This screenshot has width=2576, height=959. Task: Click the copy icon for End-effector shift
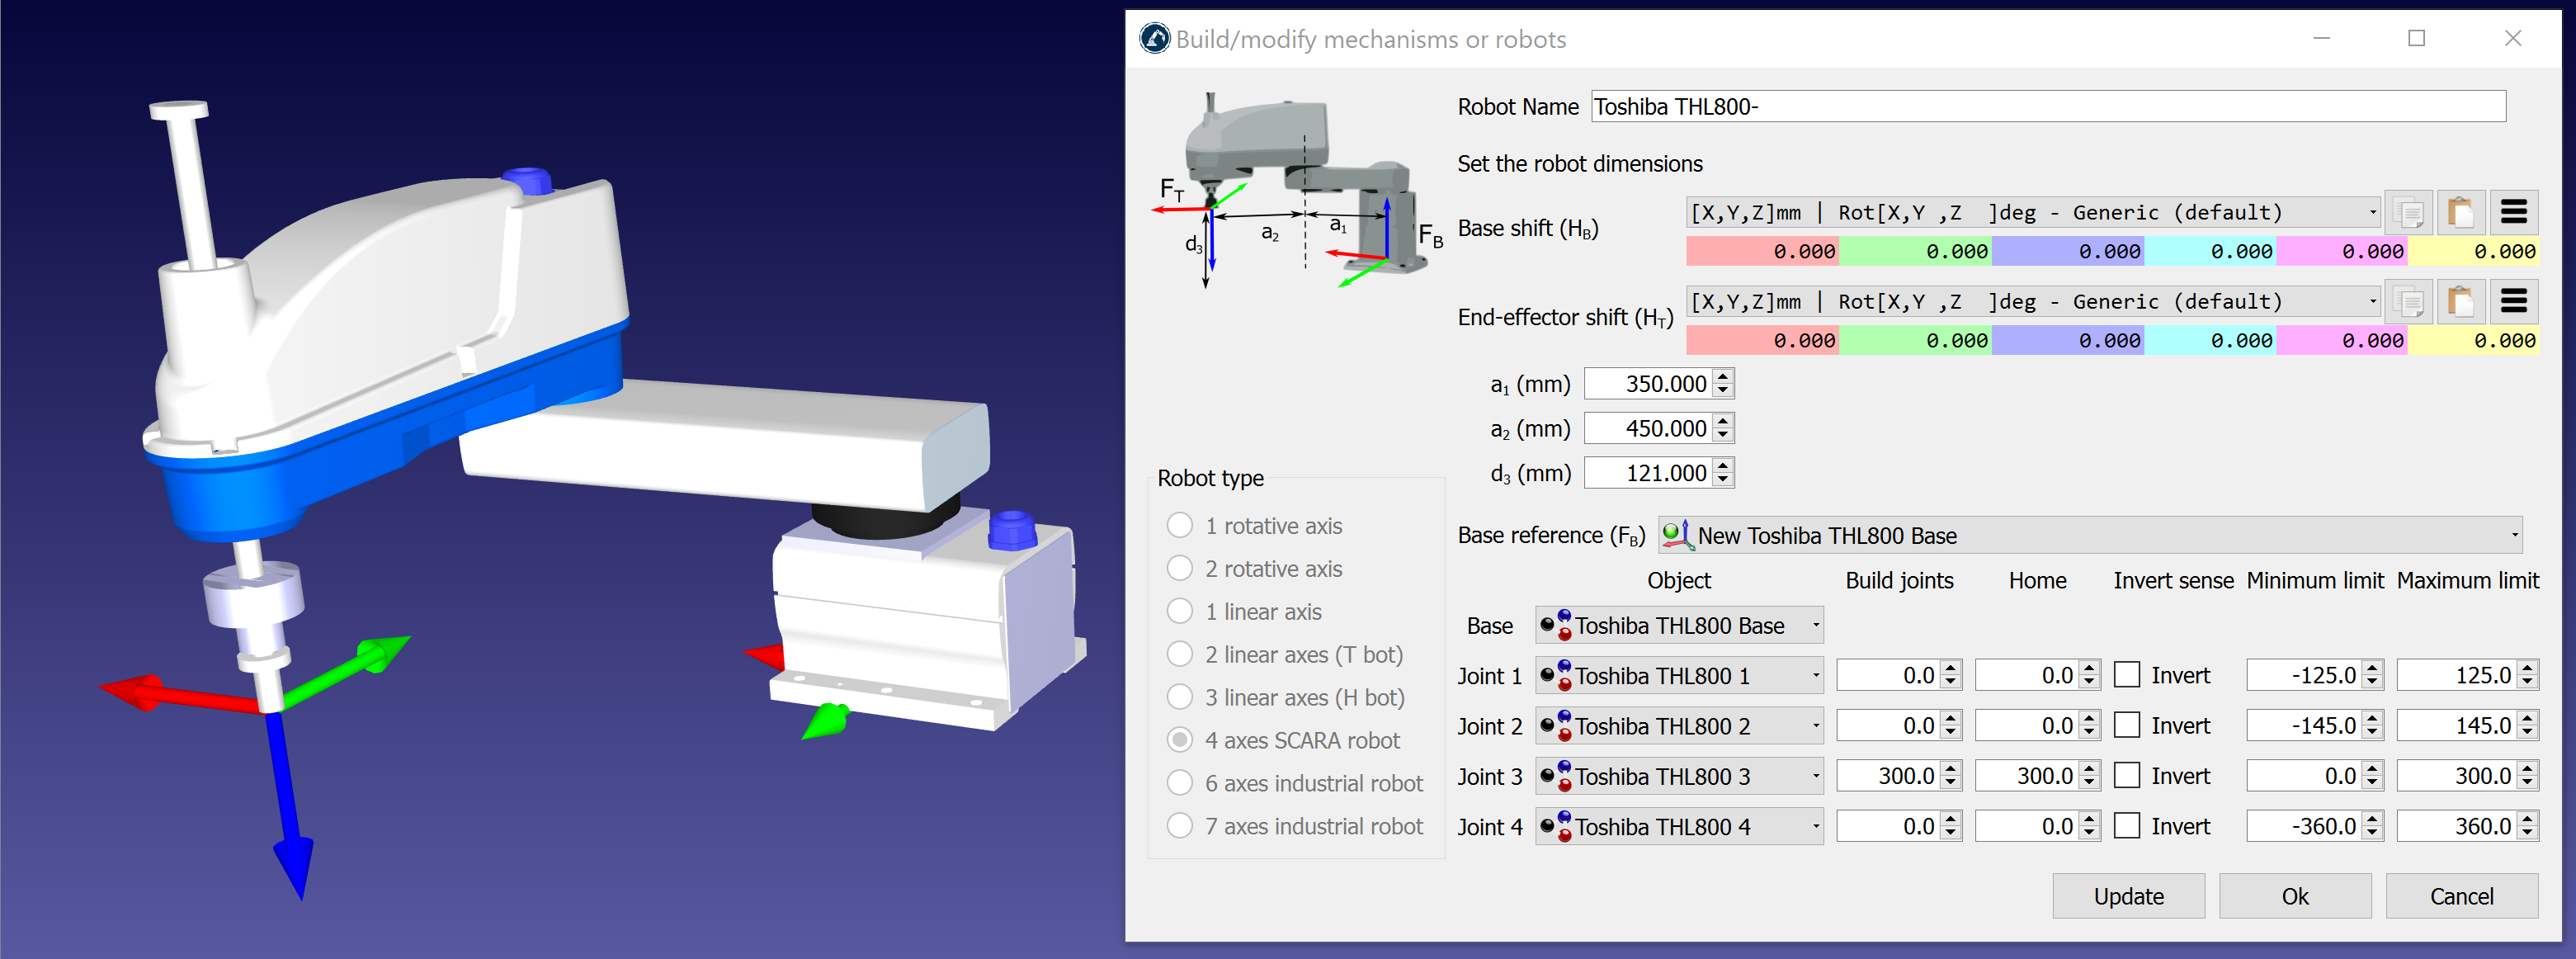2410,302
